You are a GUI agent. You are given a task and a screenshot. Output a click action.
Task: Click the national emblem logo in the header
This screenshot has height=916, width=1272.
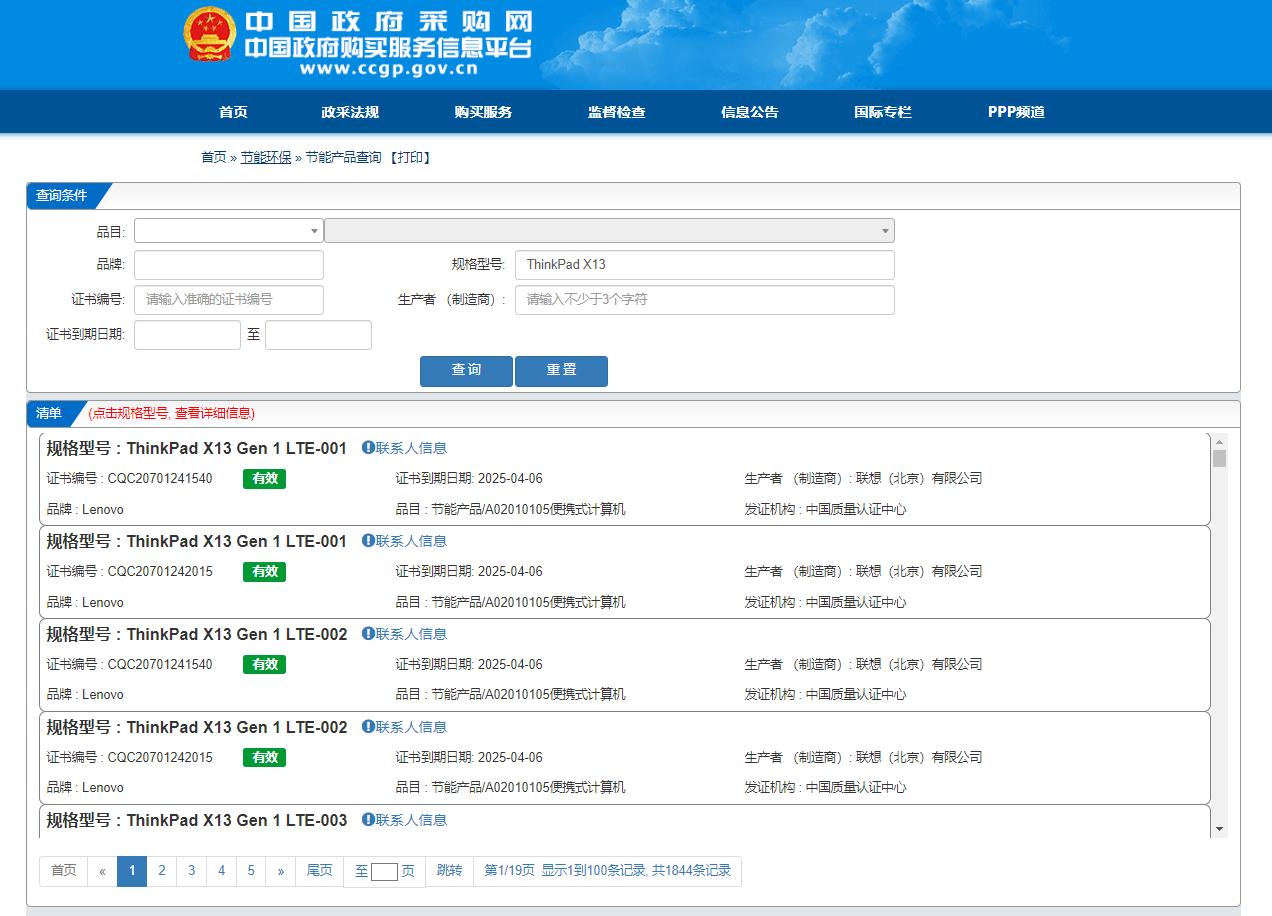click(x=209, y=35)
